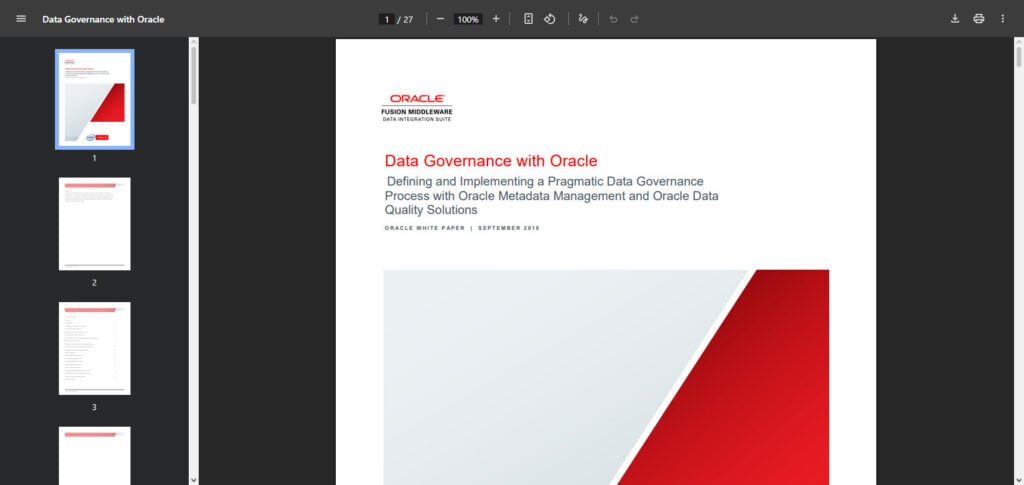Click the undo arrow icon
The image size is (1024, 485).
click(x=613, y=19)
